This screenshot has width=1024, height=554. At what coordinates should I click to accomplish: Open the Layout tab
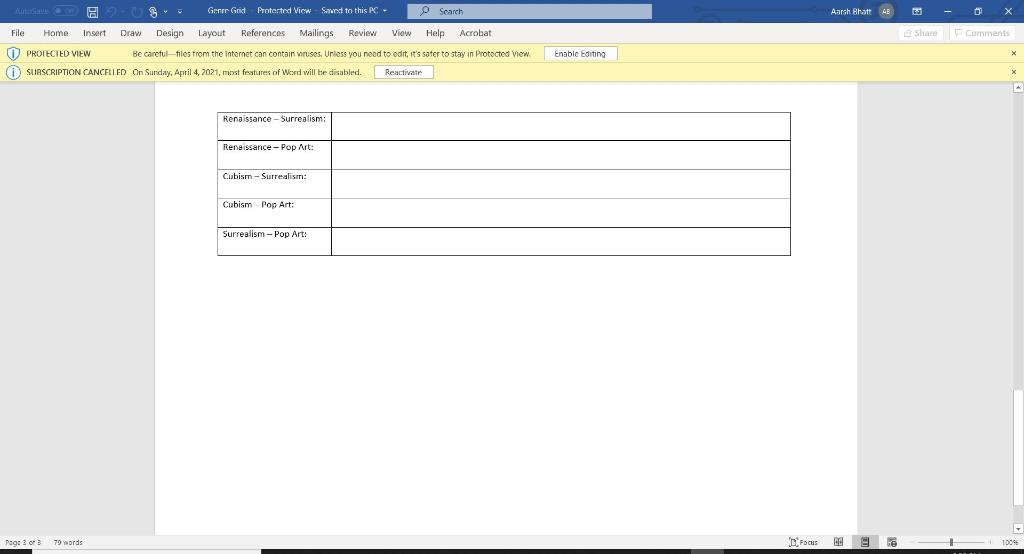tap(212, 33)
